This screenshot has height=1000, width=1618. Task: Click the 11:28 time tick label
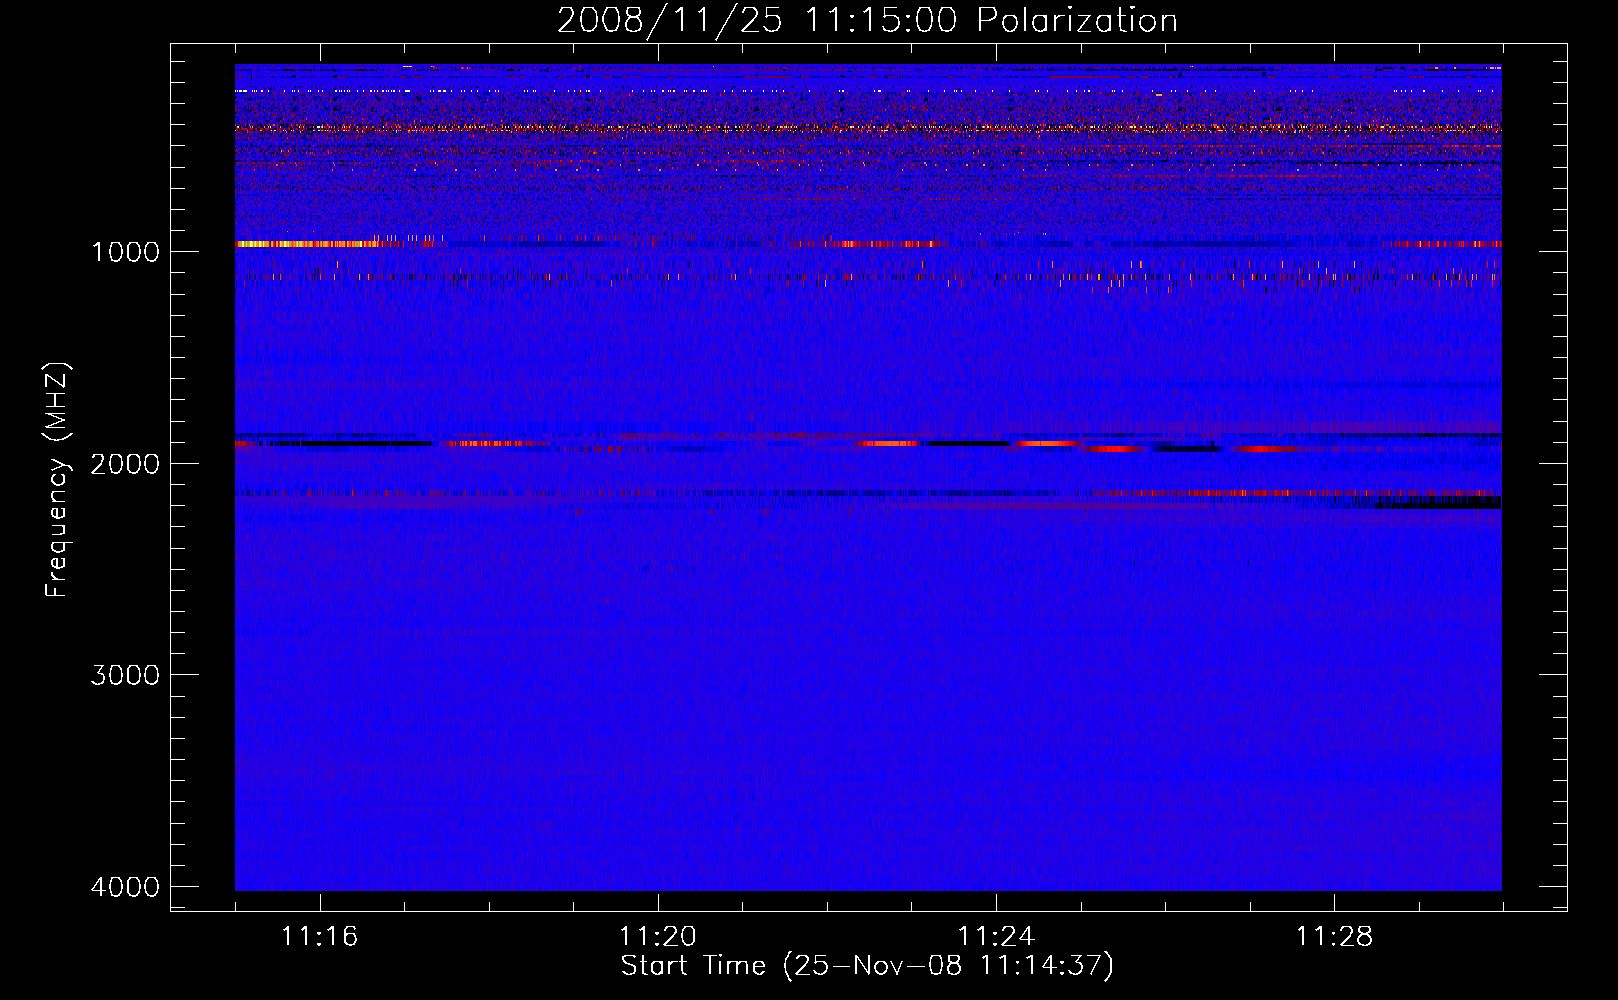point(1335,937)
